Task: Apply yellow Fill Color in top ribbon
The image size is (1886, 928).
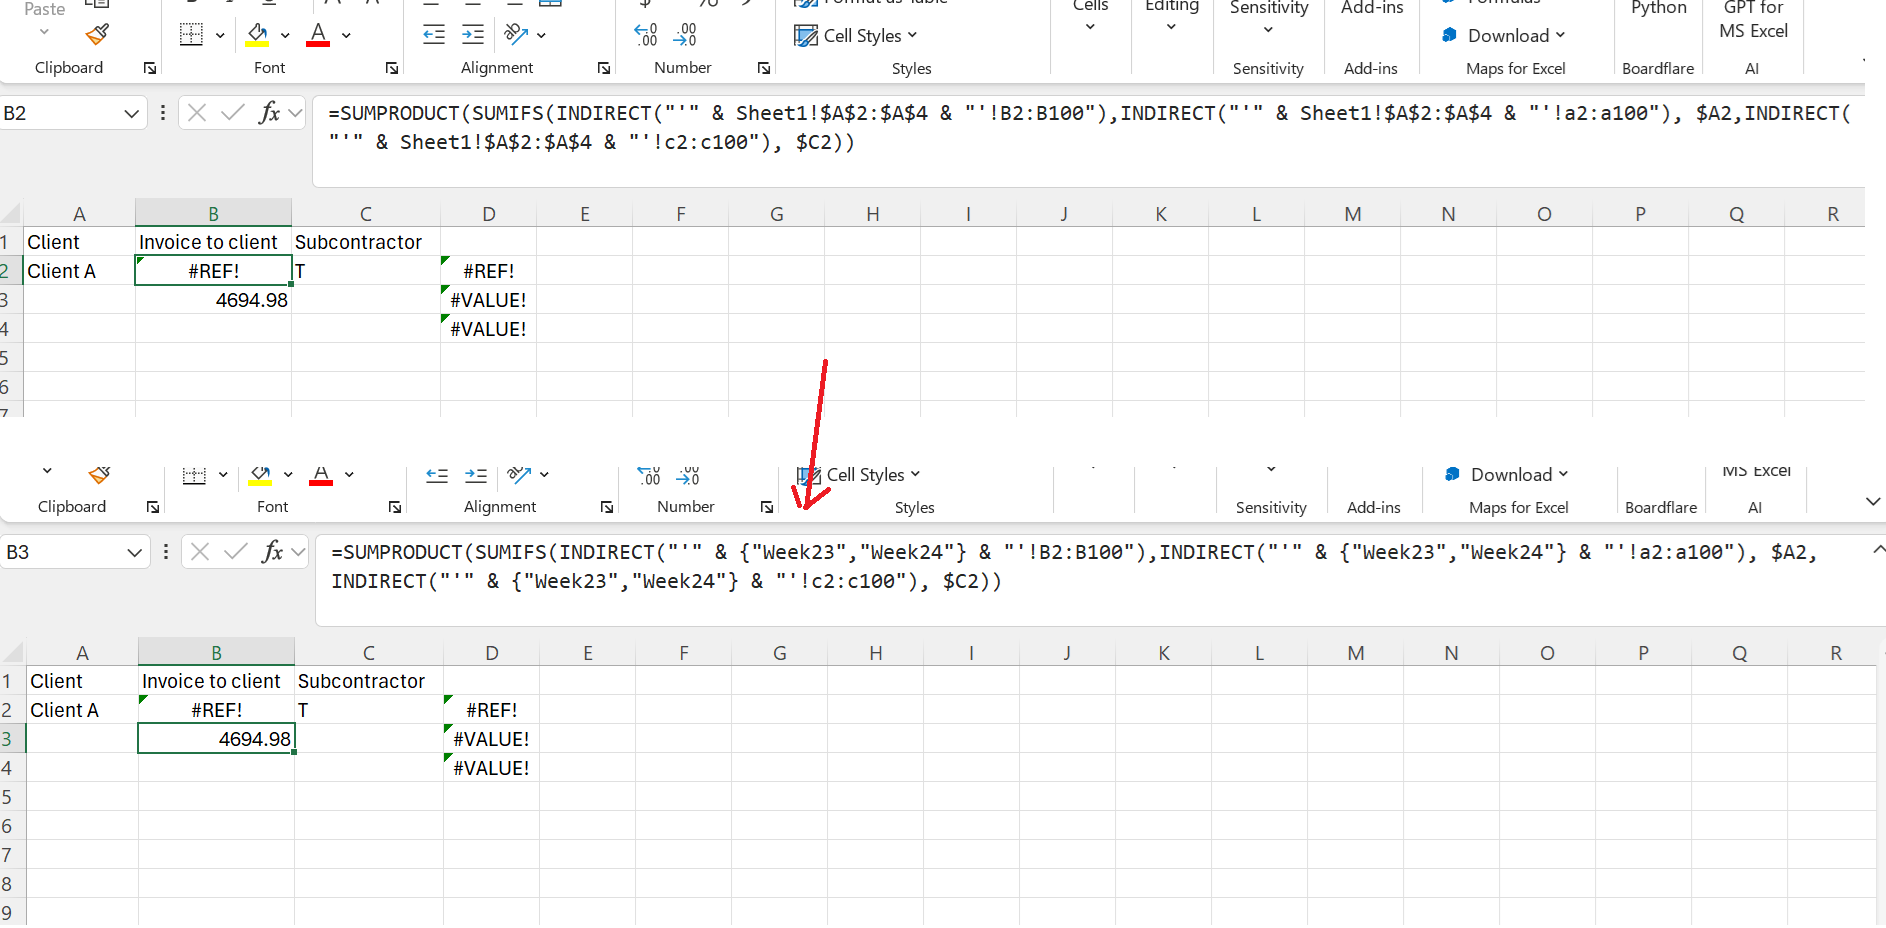Action: (x=258, y=35)
